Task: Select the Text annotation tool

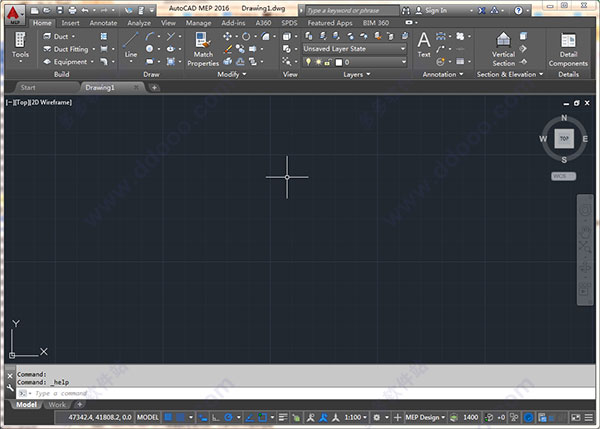Action: 424,45
